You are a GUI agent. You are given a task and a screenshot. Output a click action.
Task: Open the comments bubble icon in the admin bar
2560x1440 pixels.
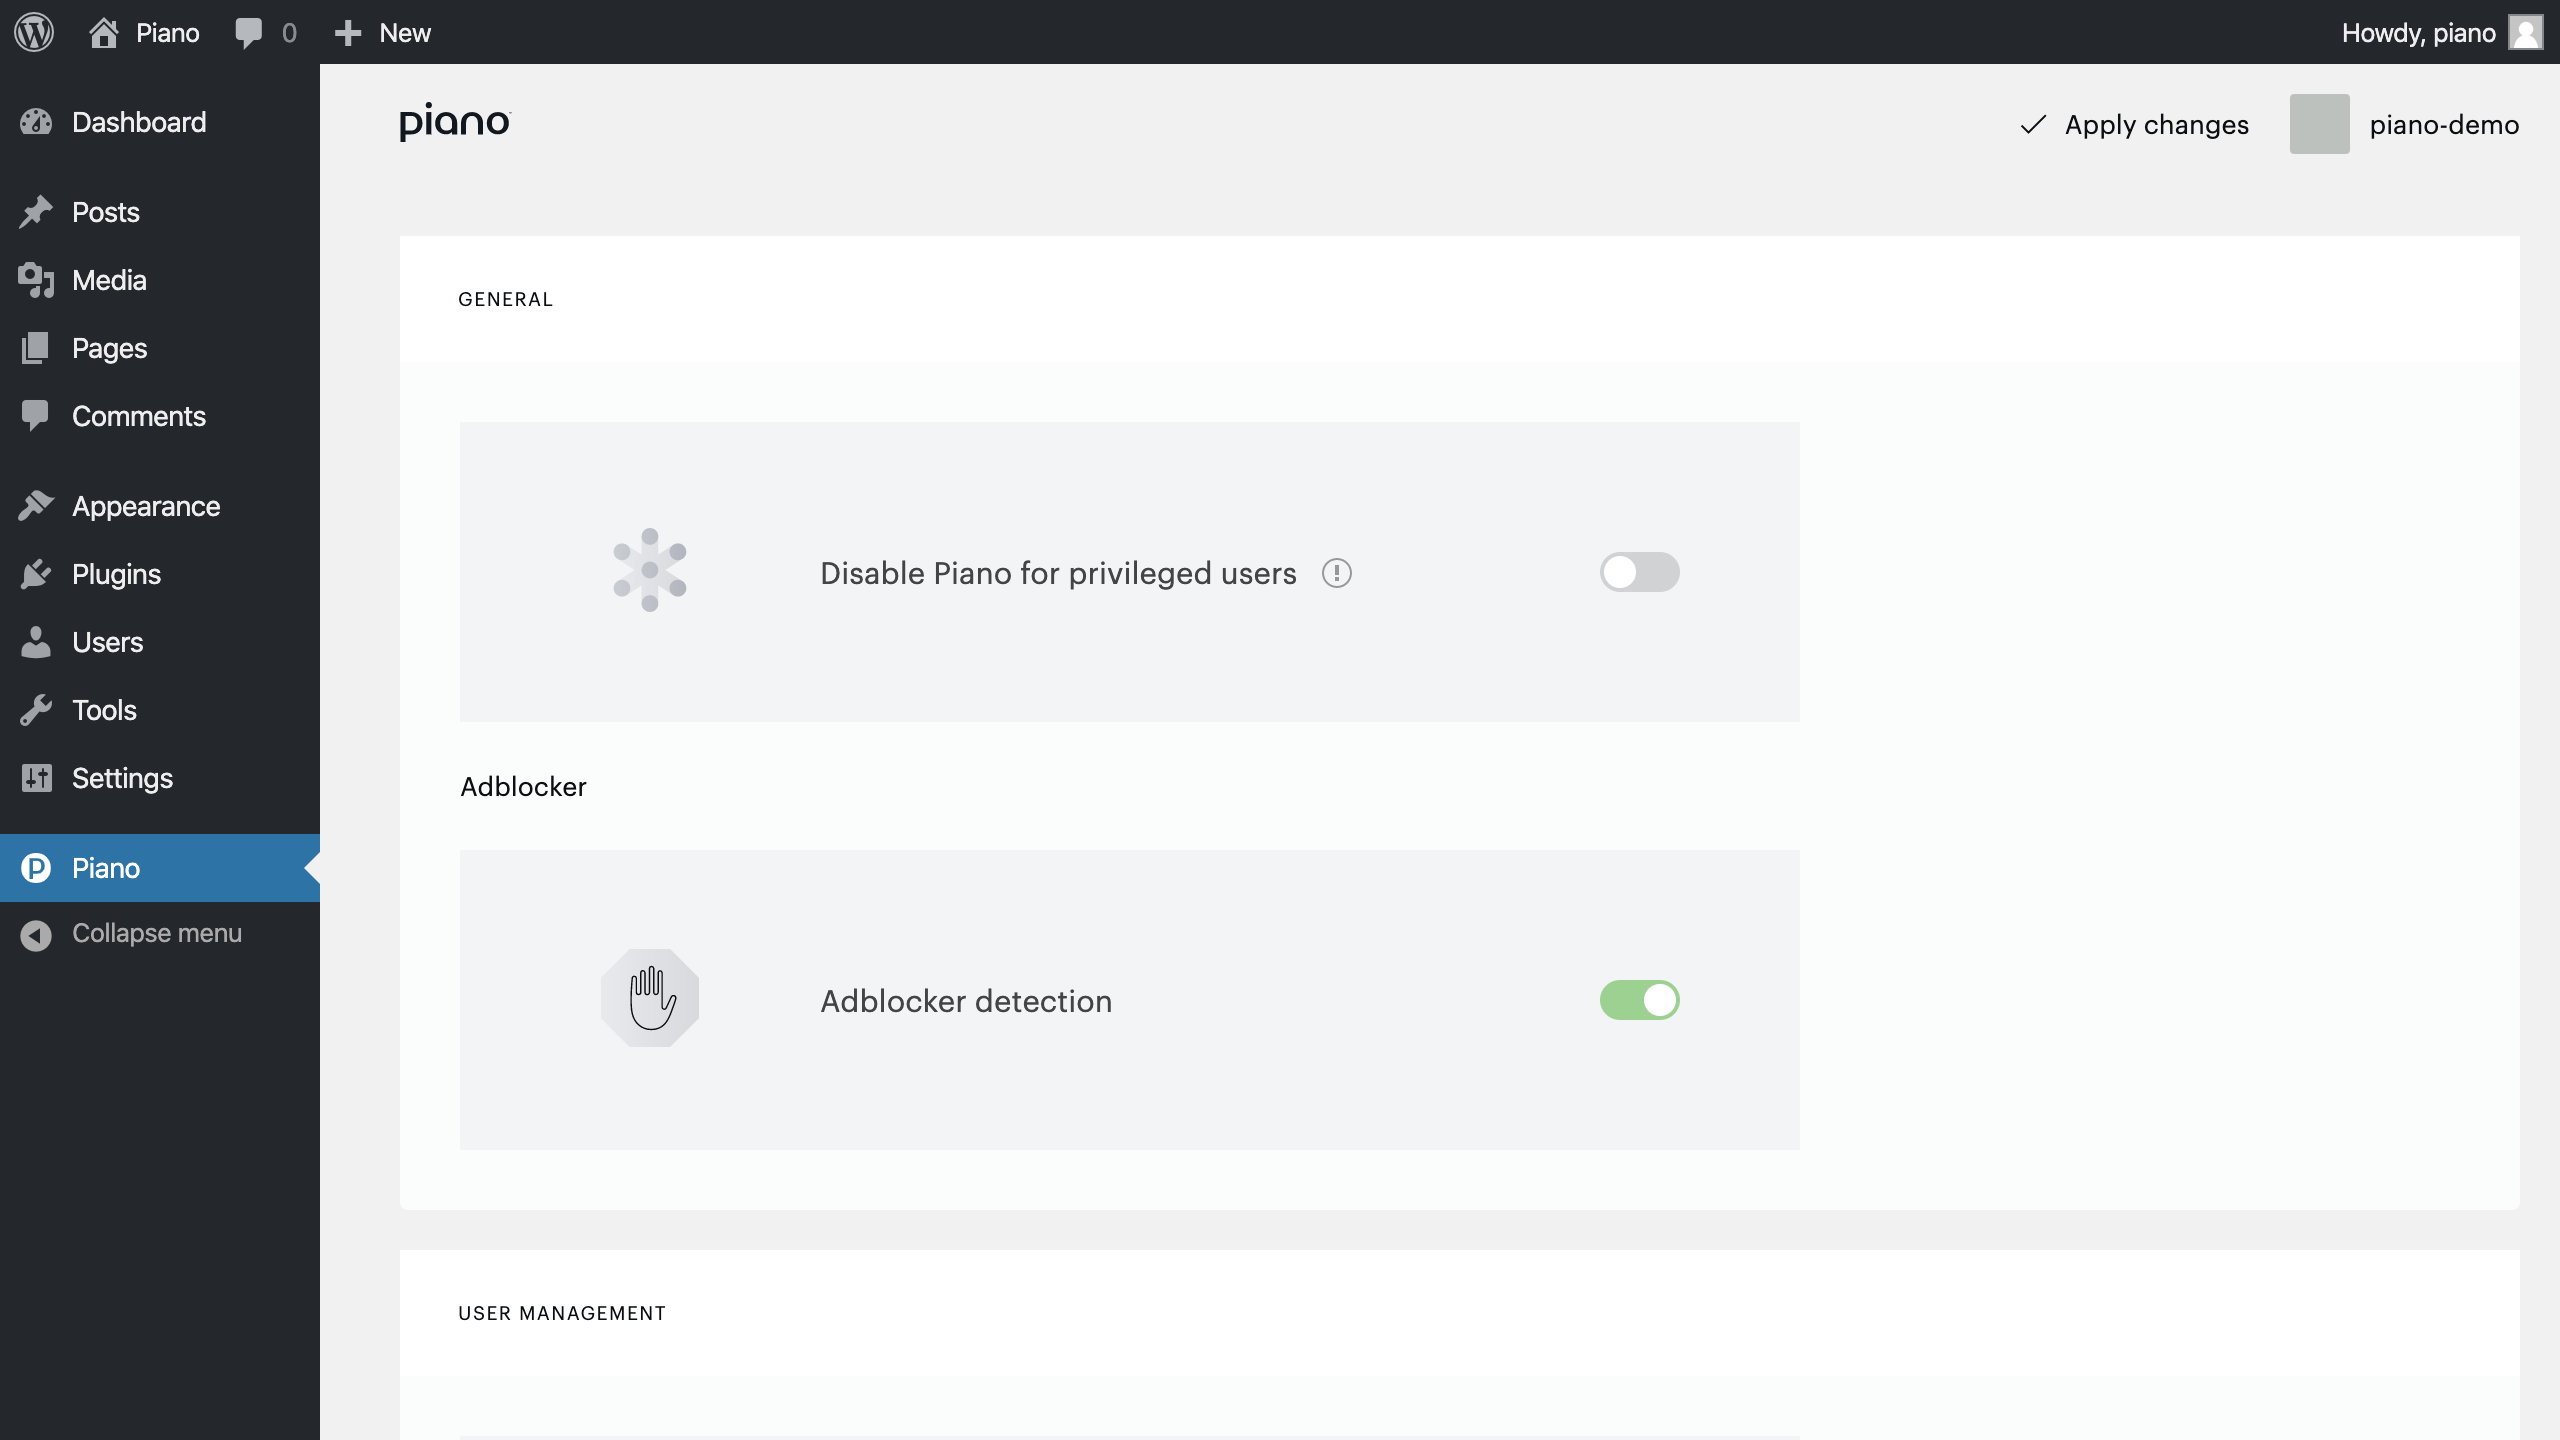(249, 32)
